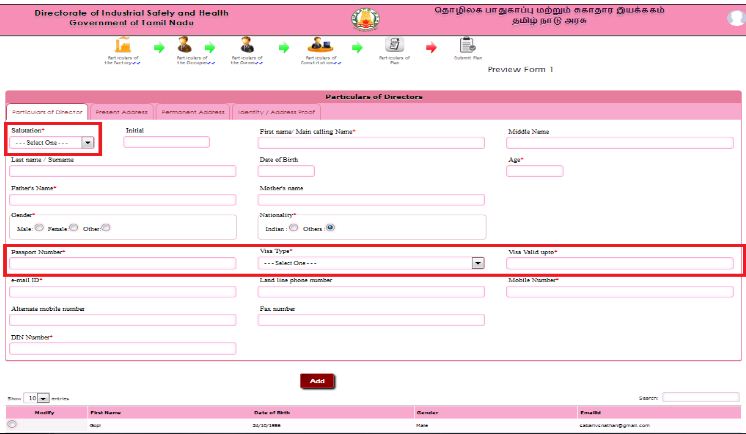Choose Others nationality radio button
The width and height of the screenshot is (746, 434).
[x=330, y=227]
